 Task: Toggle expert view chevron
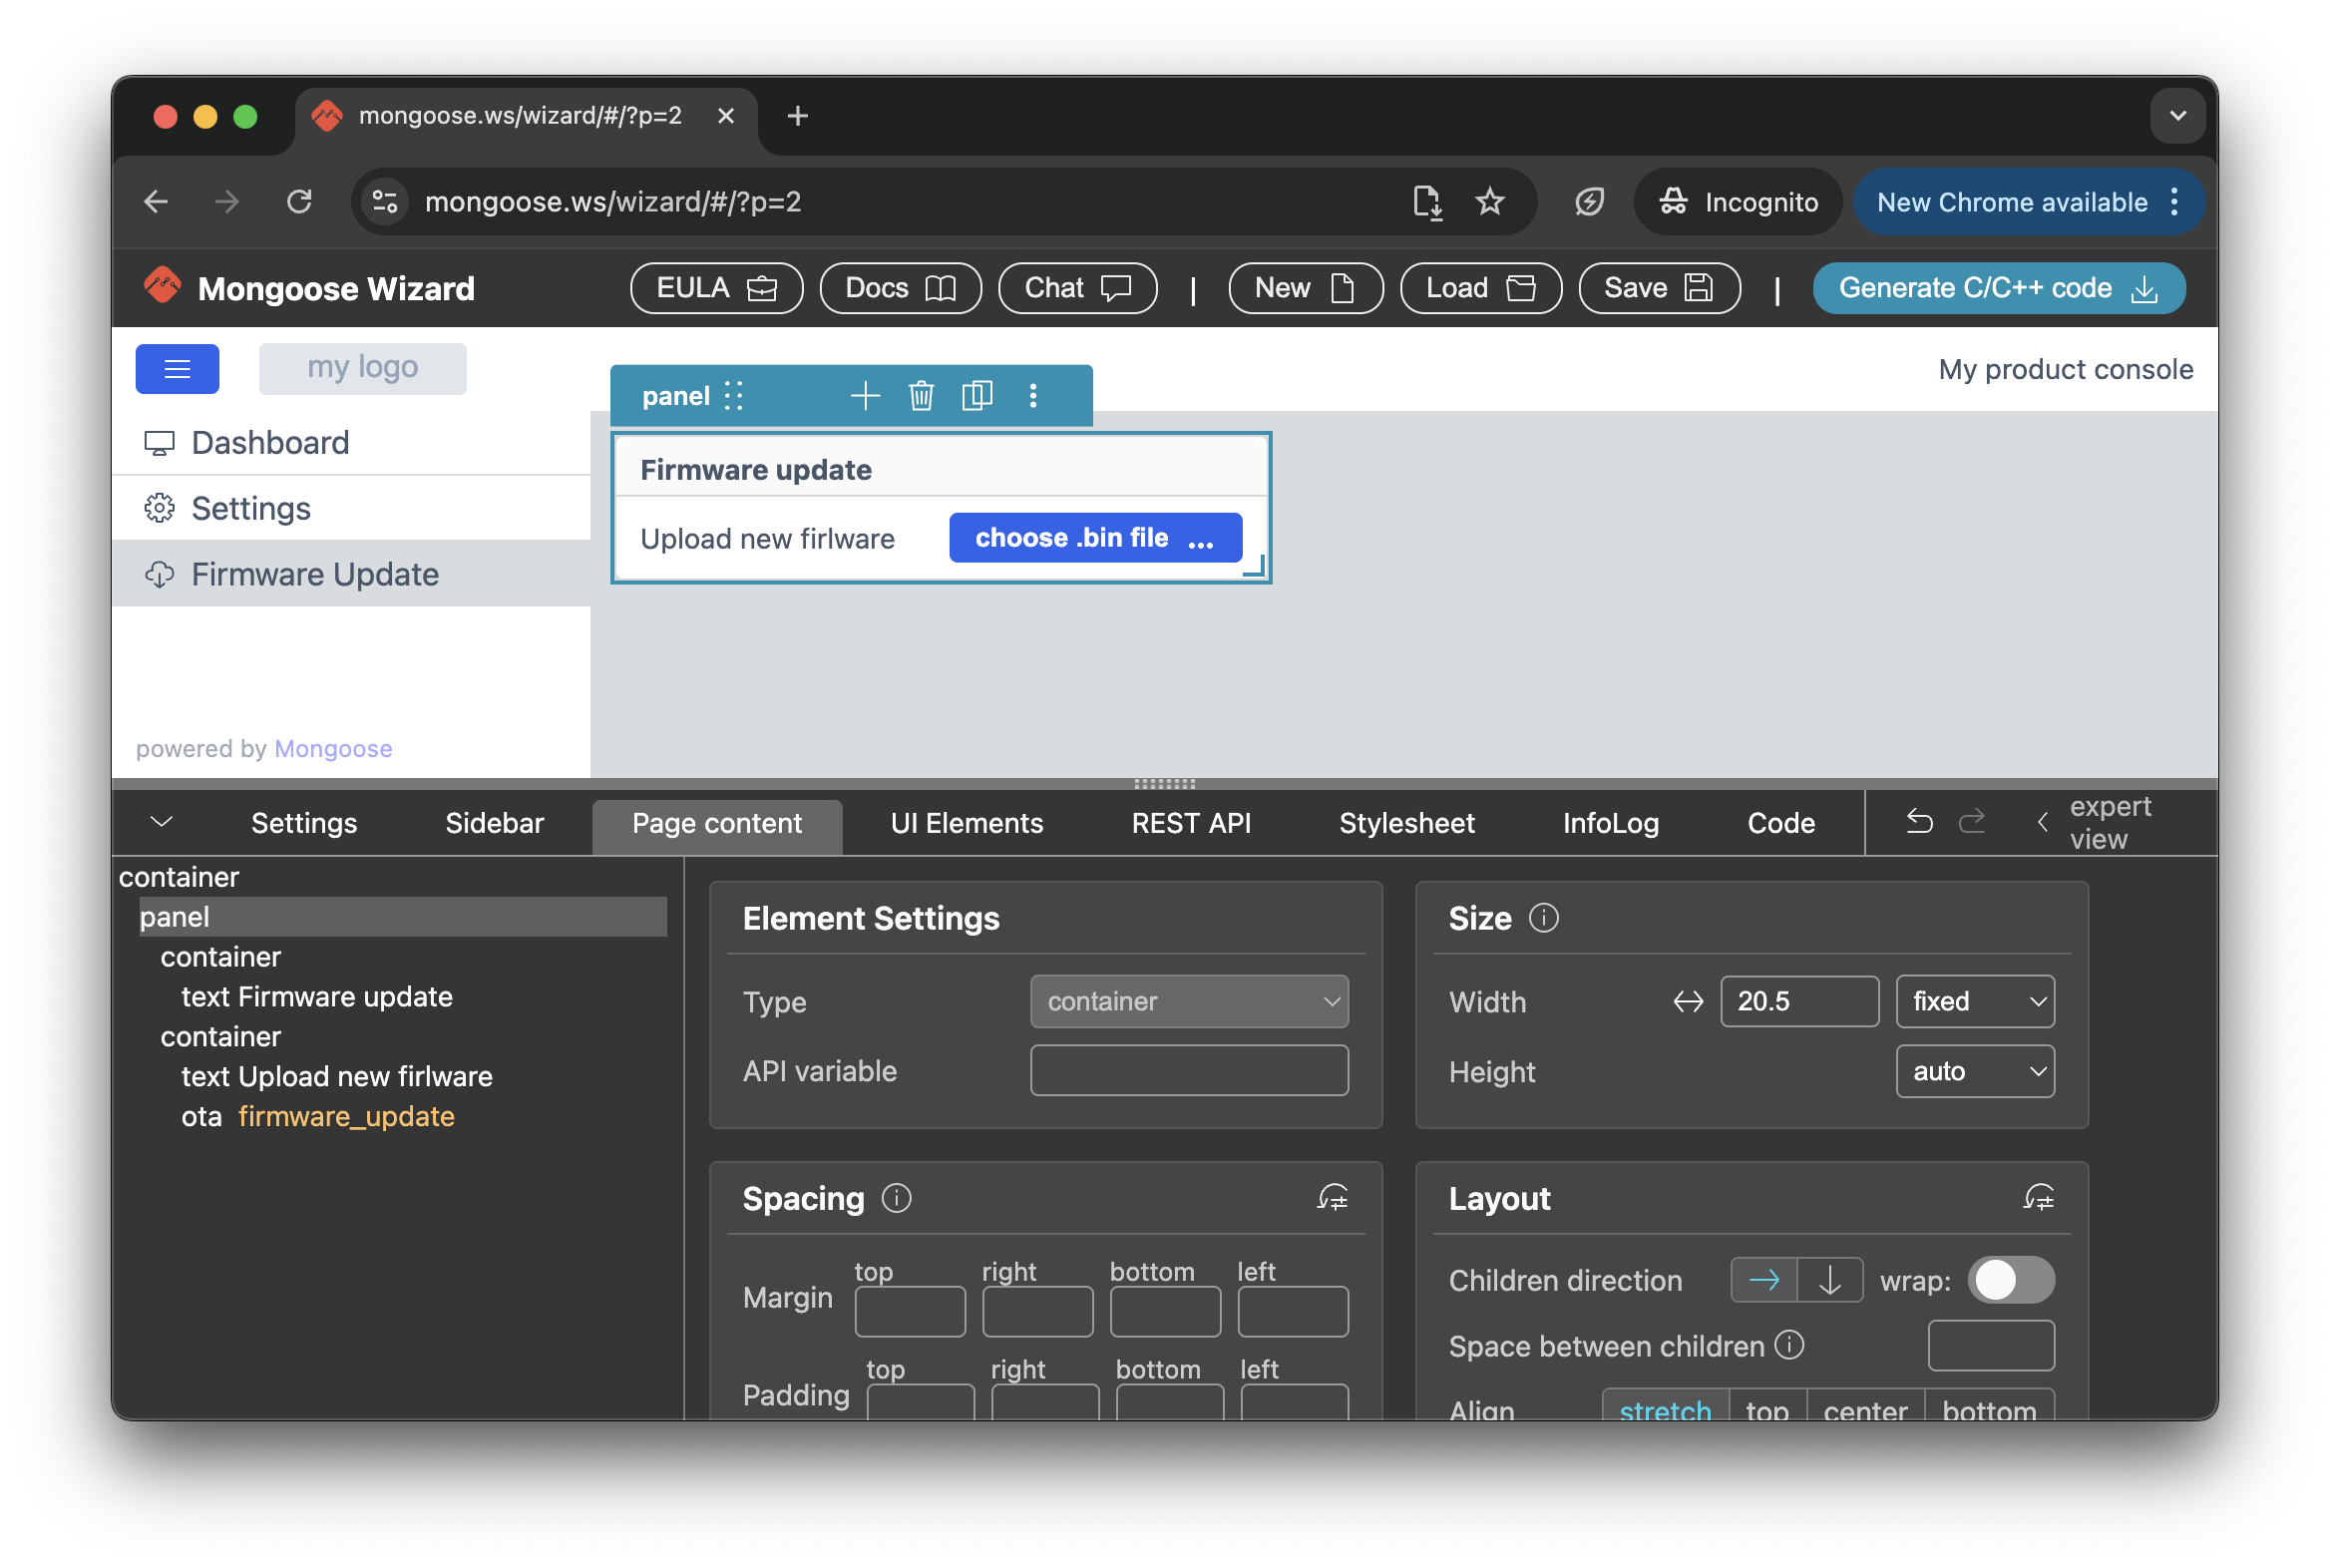(x=2042, y=822)
